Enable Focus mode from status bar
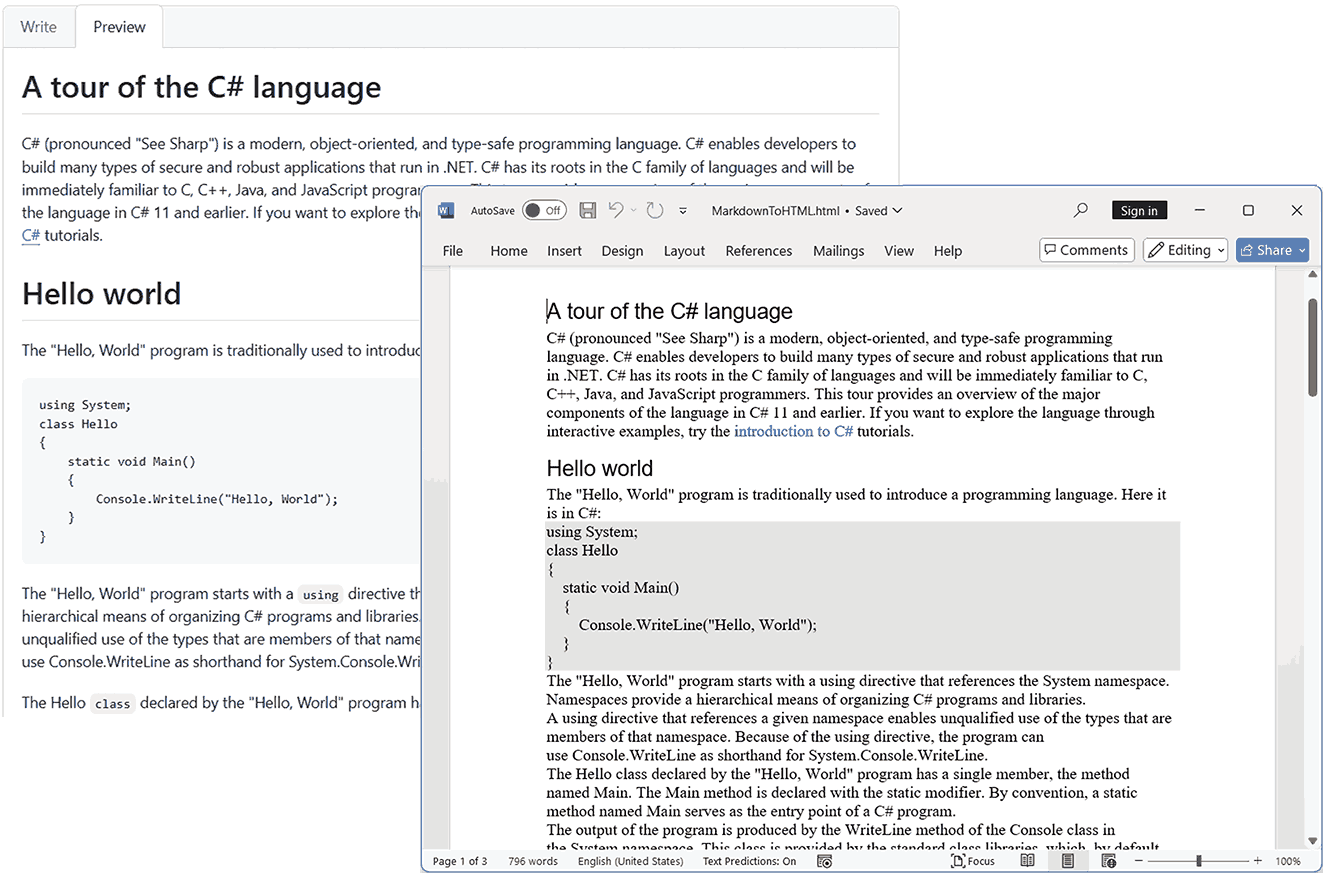This screenshot has width=1323, height=873. click(972, 860)
